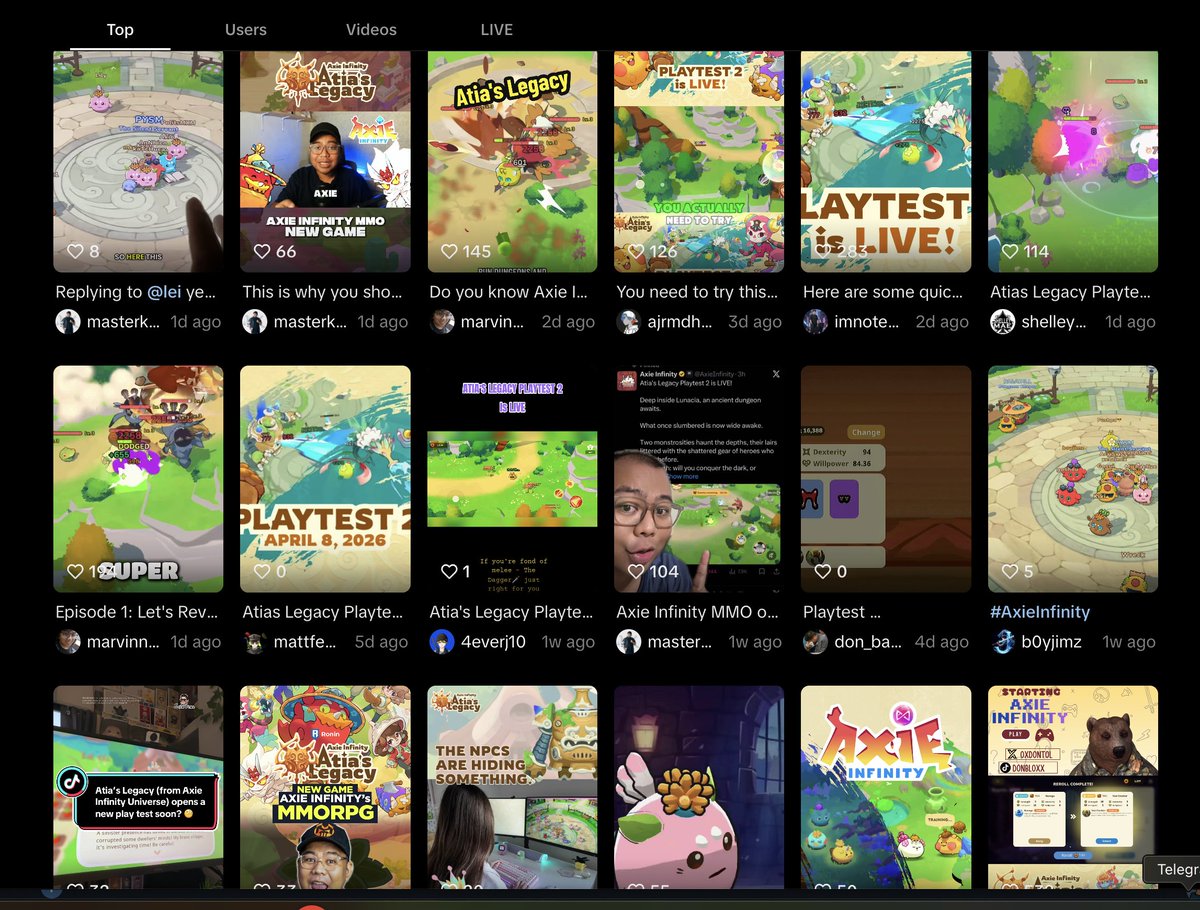Open thumbnail showing Dexterity and Willpower stats
This screenshot has width=1200, height=910.
pyautogui.click(x=886, y=479)
